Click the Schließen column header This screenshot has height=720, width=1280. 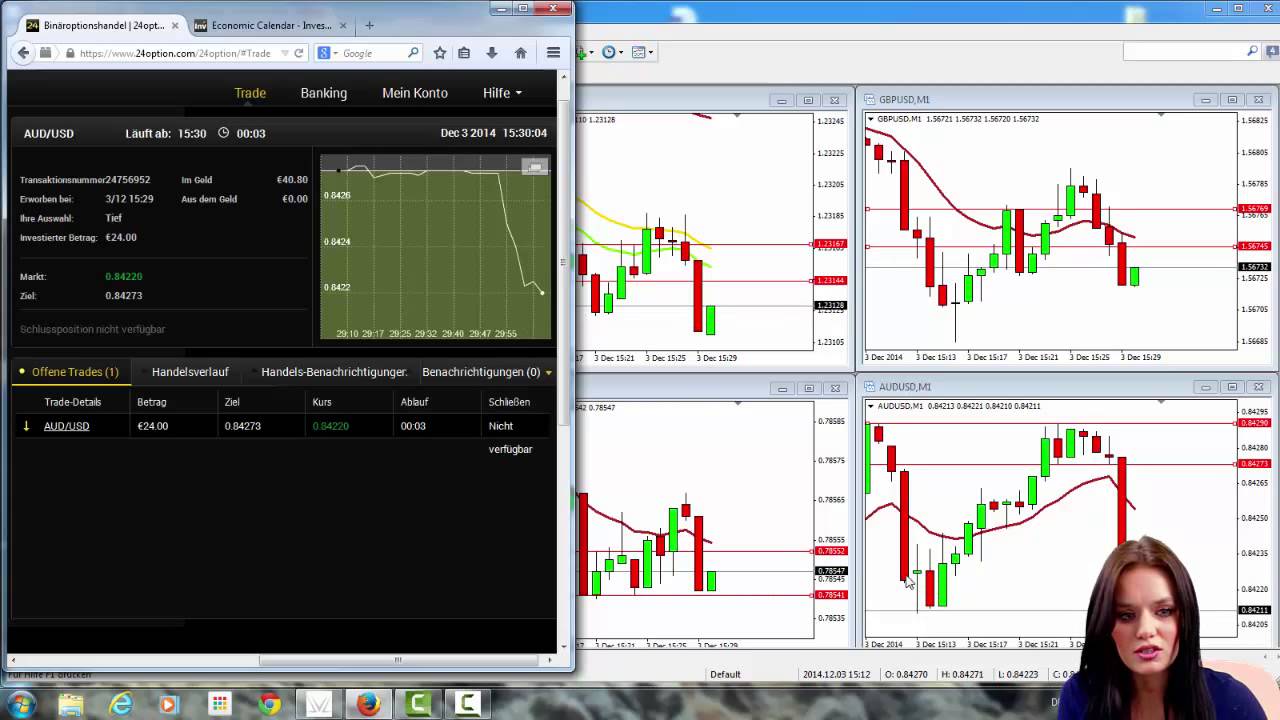coord(509,402)
